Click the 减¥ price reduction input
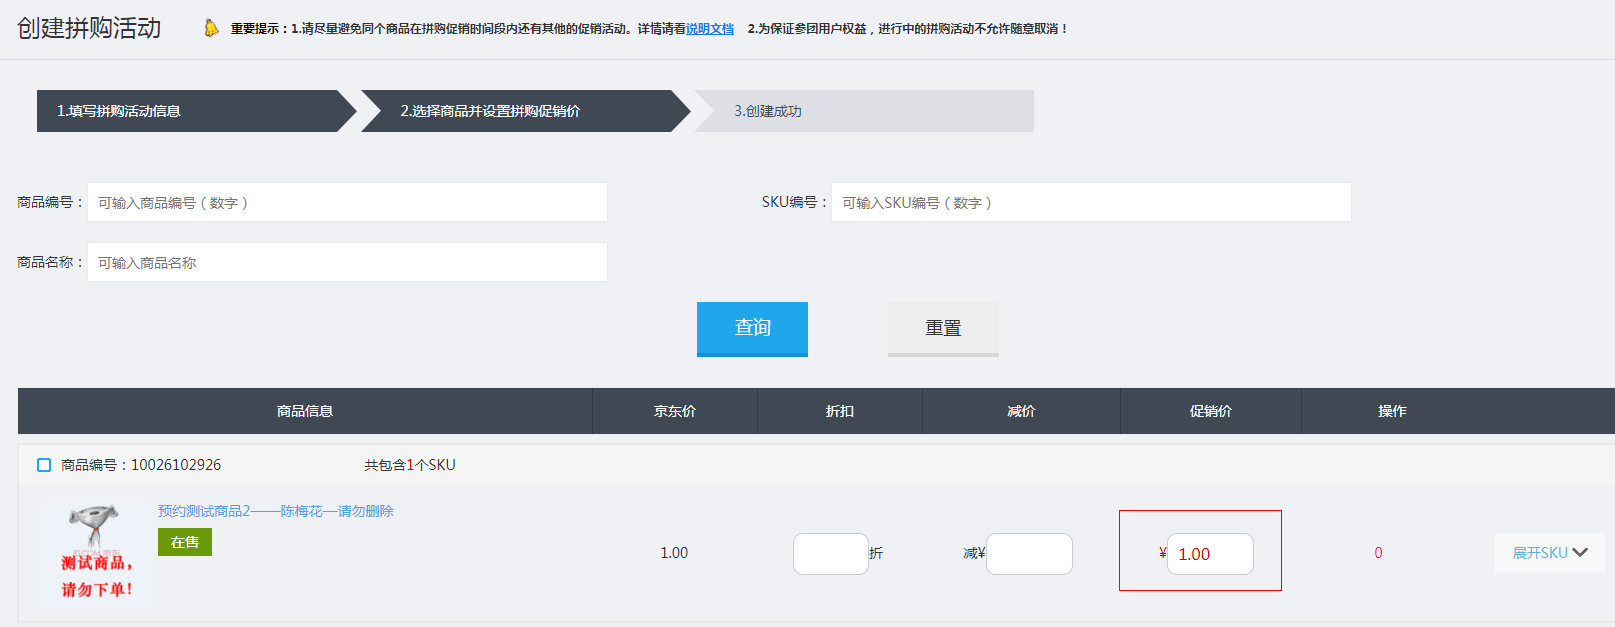 click(x=1029, y=554)
